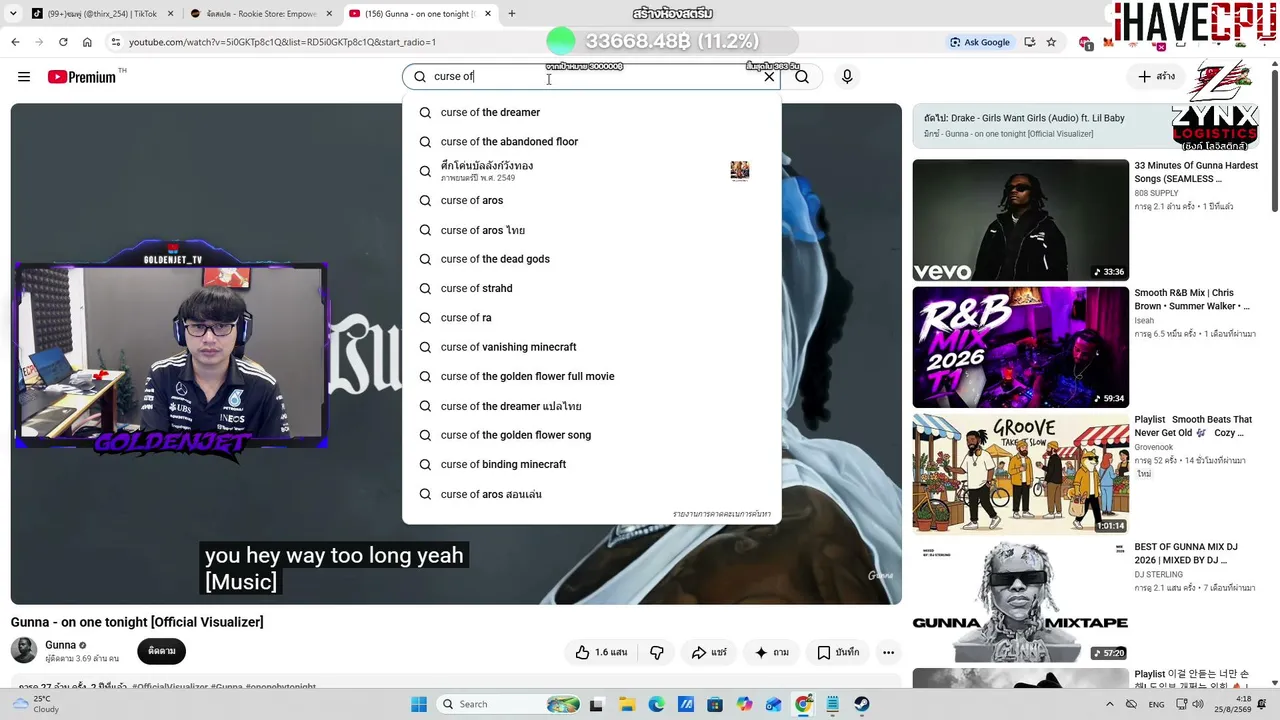Choose "curse of aros สอนเล่น" suggestion
The width and height of the screenshot is (1280, 720).
591,494
